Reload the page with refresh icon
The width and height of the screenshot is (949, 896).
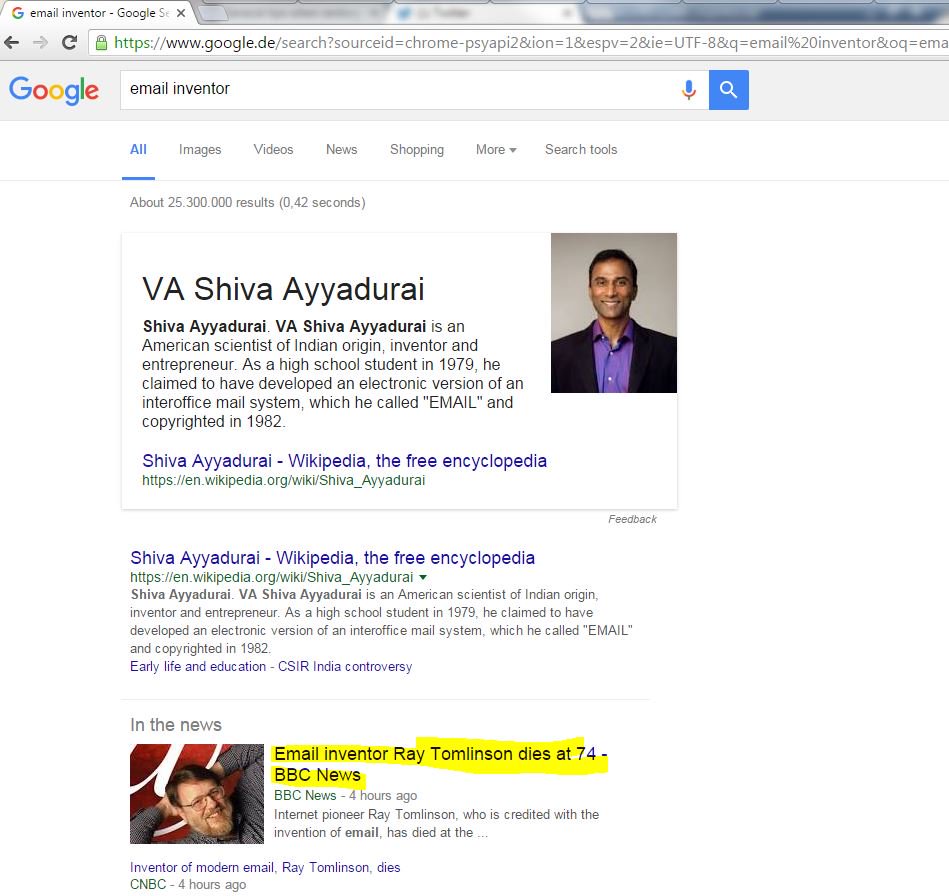click(70, 42)
